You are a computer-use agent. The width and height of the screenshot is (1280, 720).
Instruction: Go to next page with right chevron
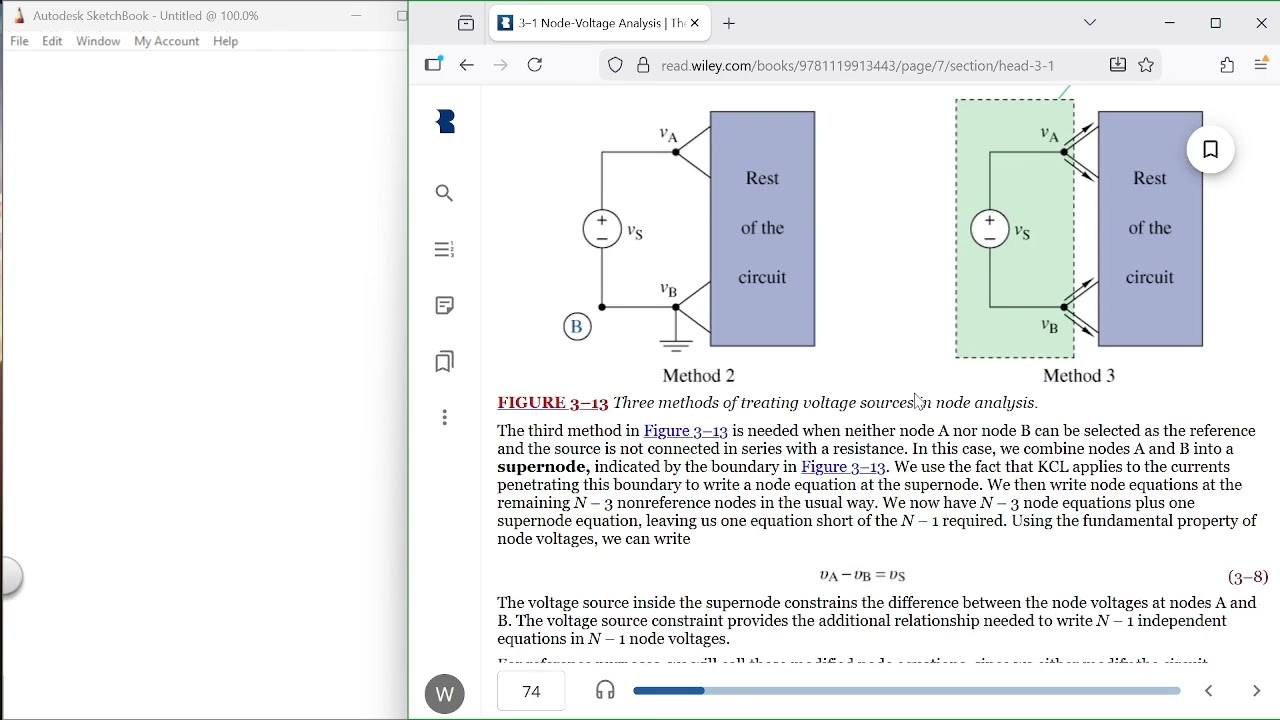point(1257,691)
